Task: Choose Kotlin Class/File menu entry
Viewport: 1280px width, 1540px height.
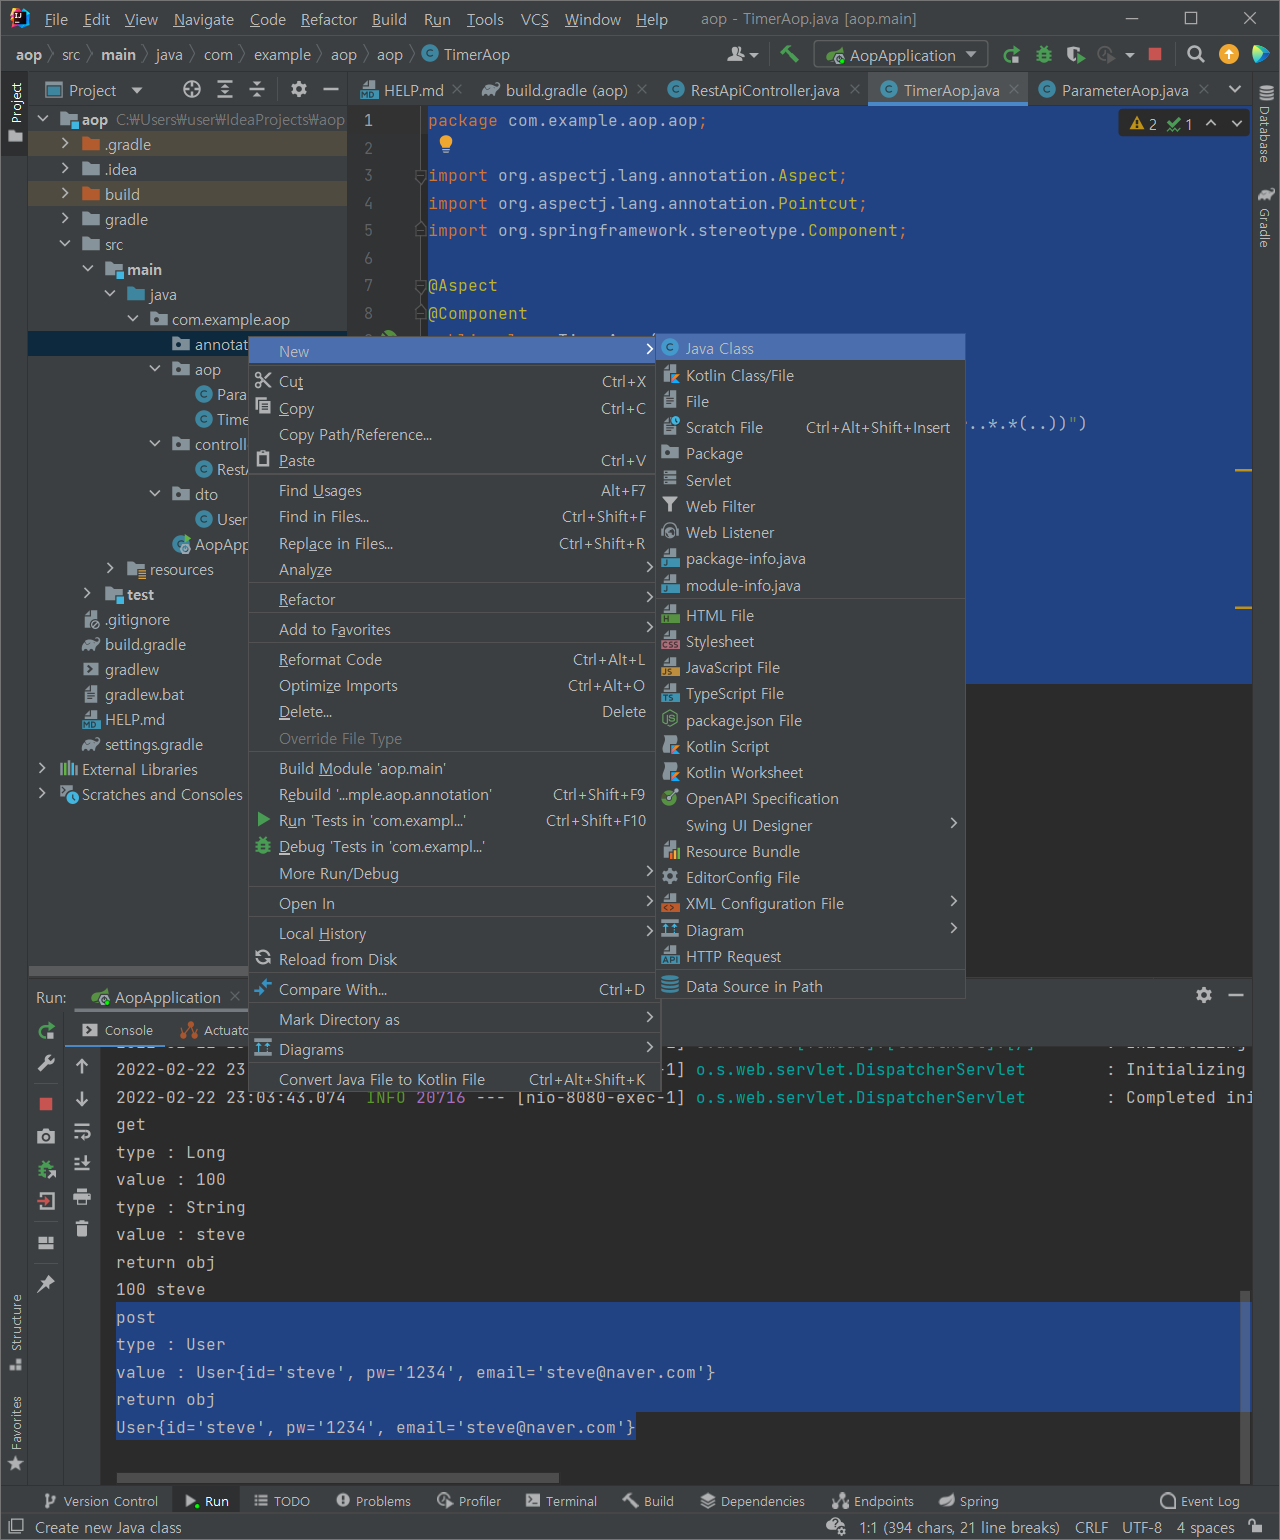Action: coord(810,375)
